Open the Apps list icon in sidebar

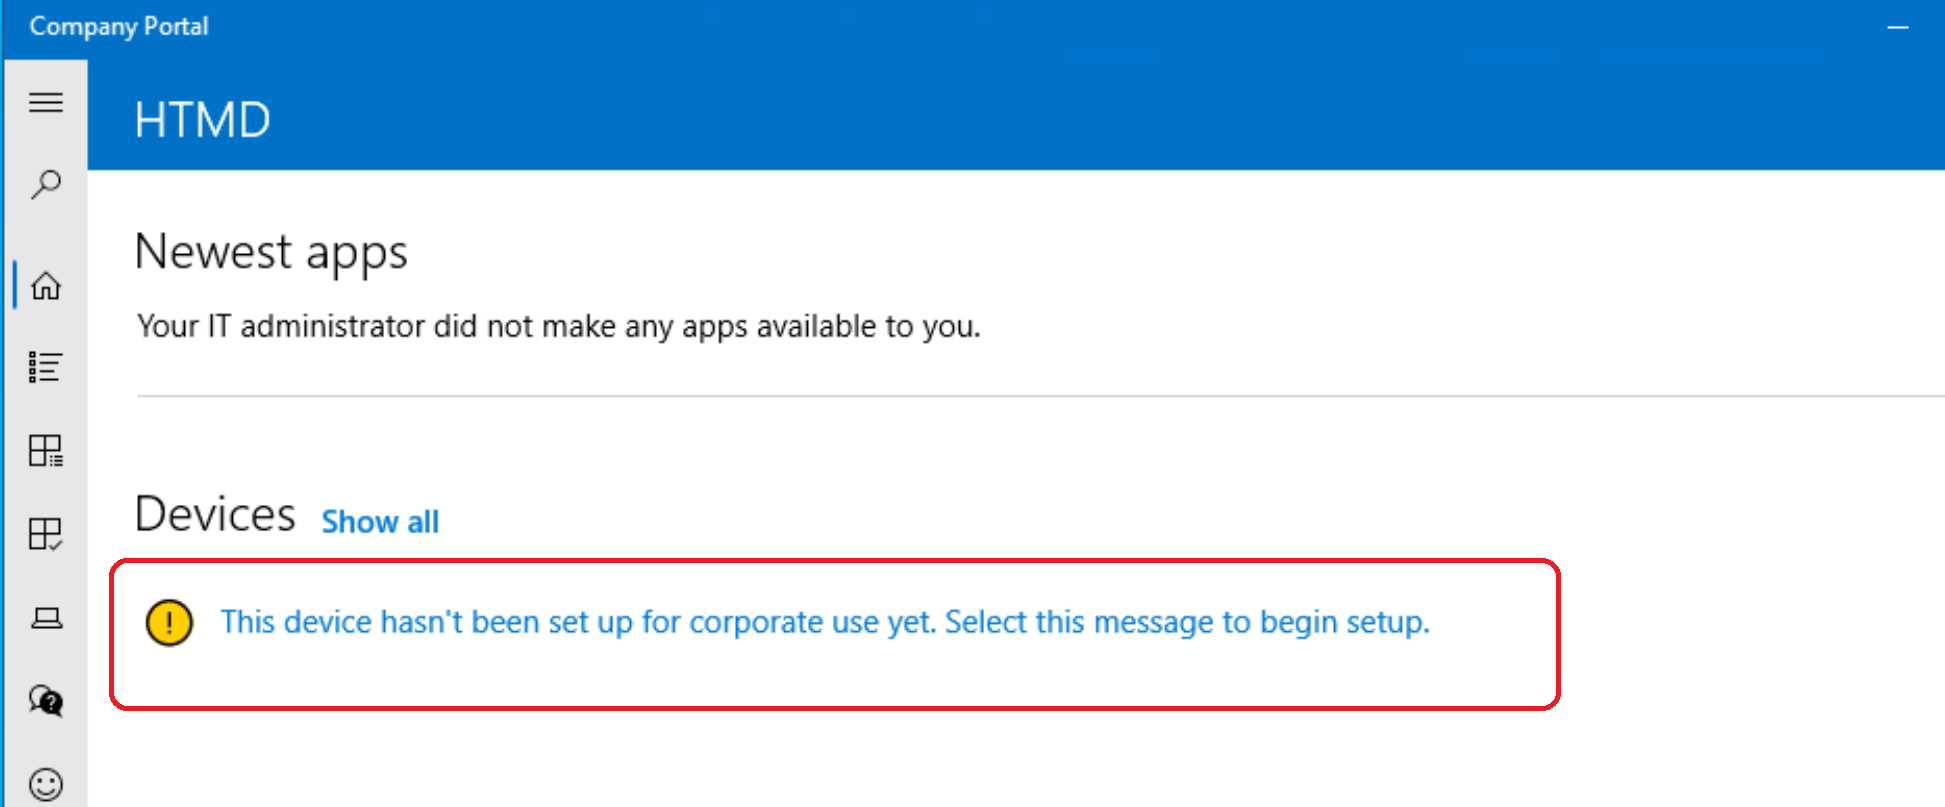(46, 367)
